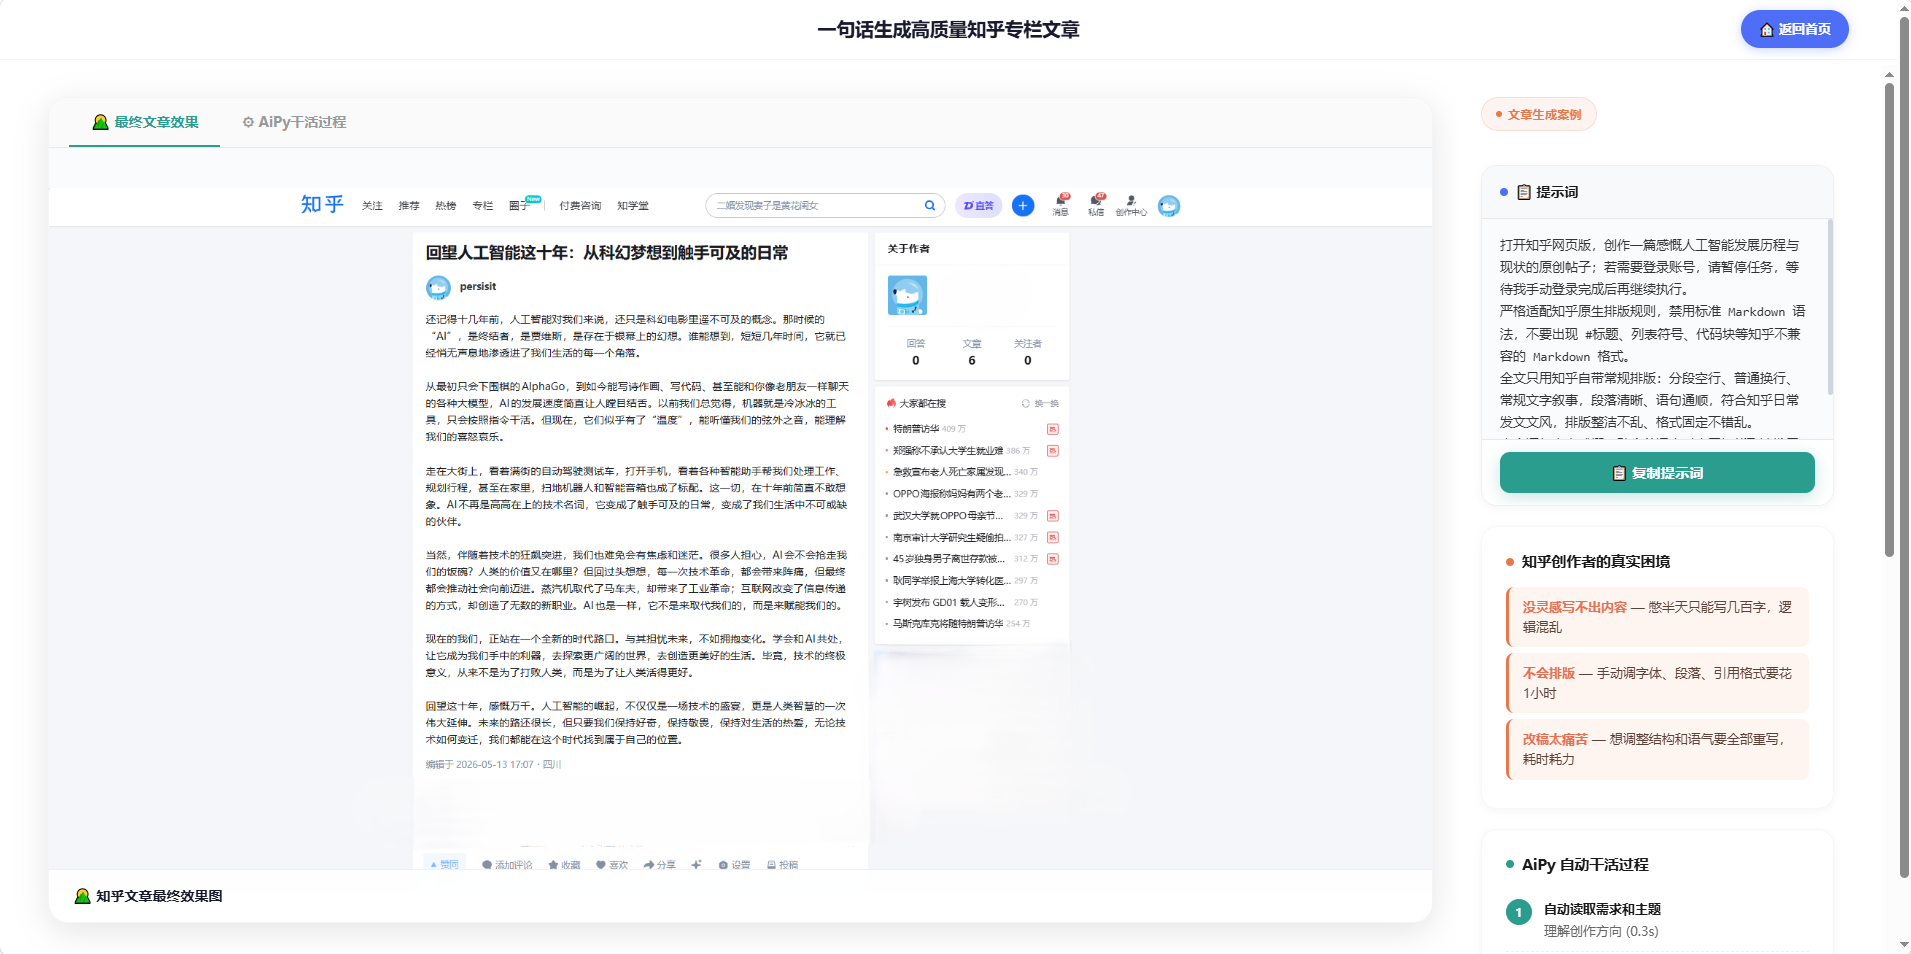Image resolution: width=1911 pixels, height=954 pixels.
Task: Open the 急救宣布老人死亡家属发现 trending search
Action: [x=951, y=472]
